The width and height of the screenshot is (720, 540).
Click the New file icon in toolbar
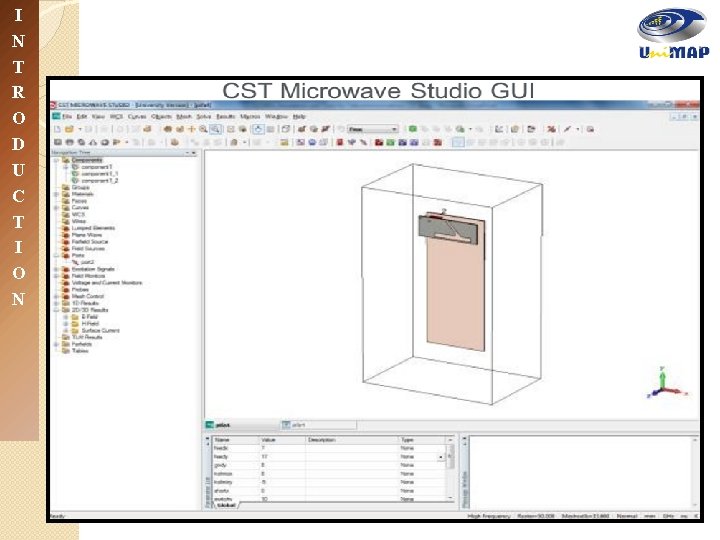(57, 129)
